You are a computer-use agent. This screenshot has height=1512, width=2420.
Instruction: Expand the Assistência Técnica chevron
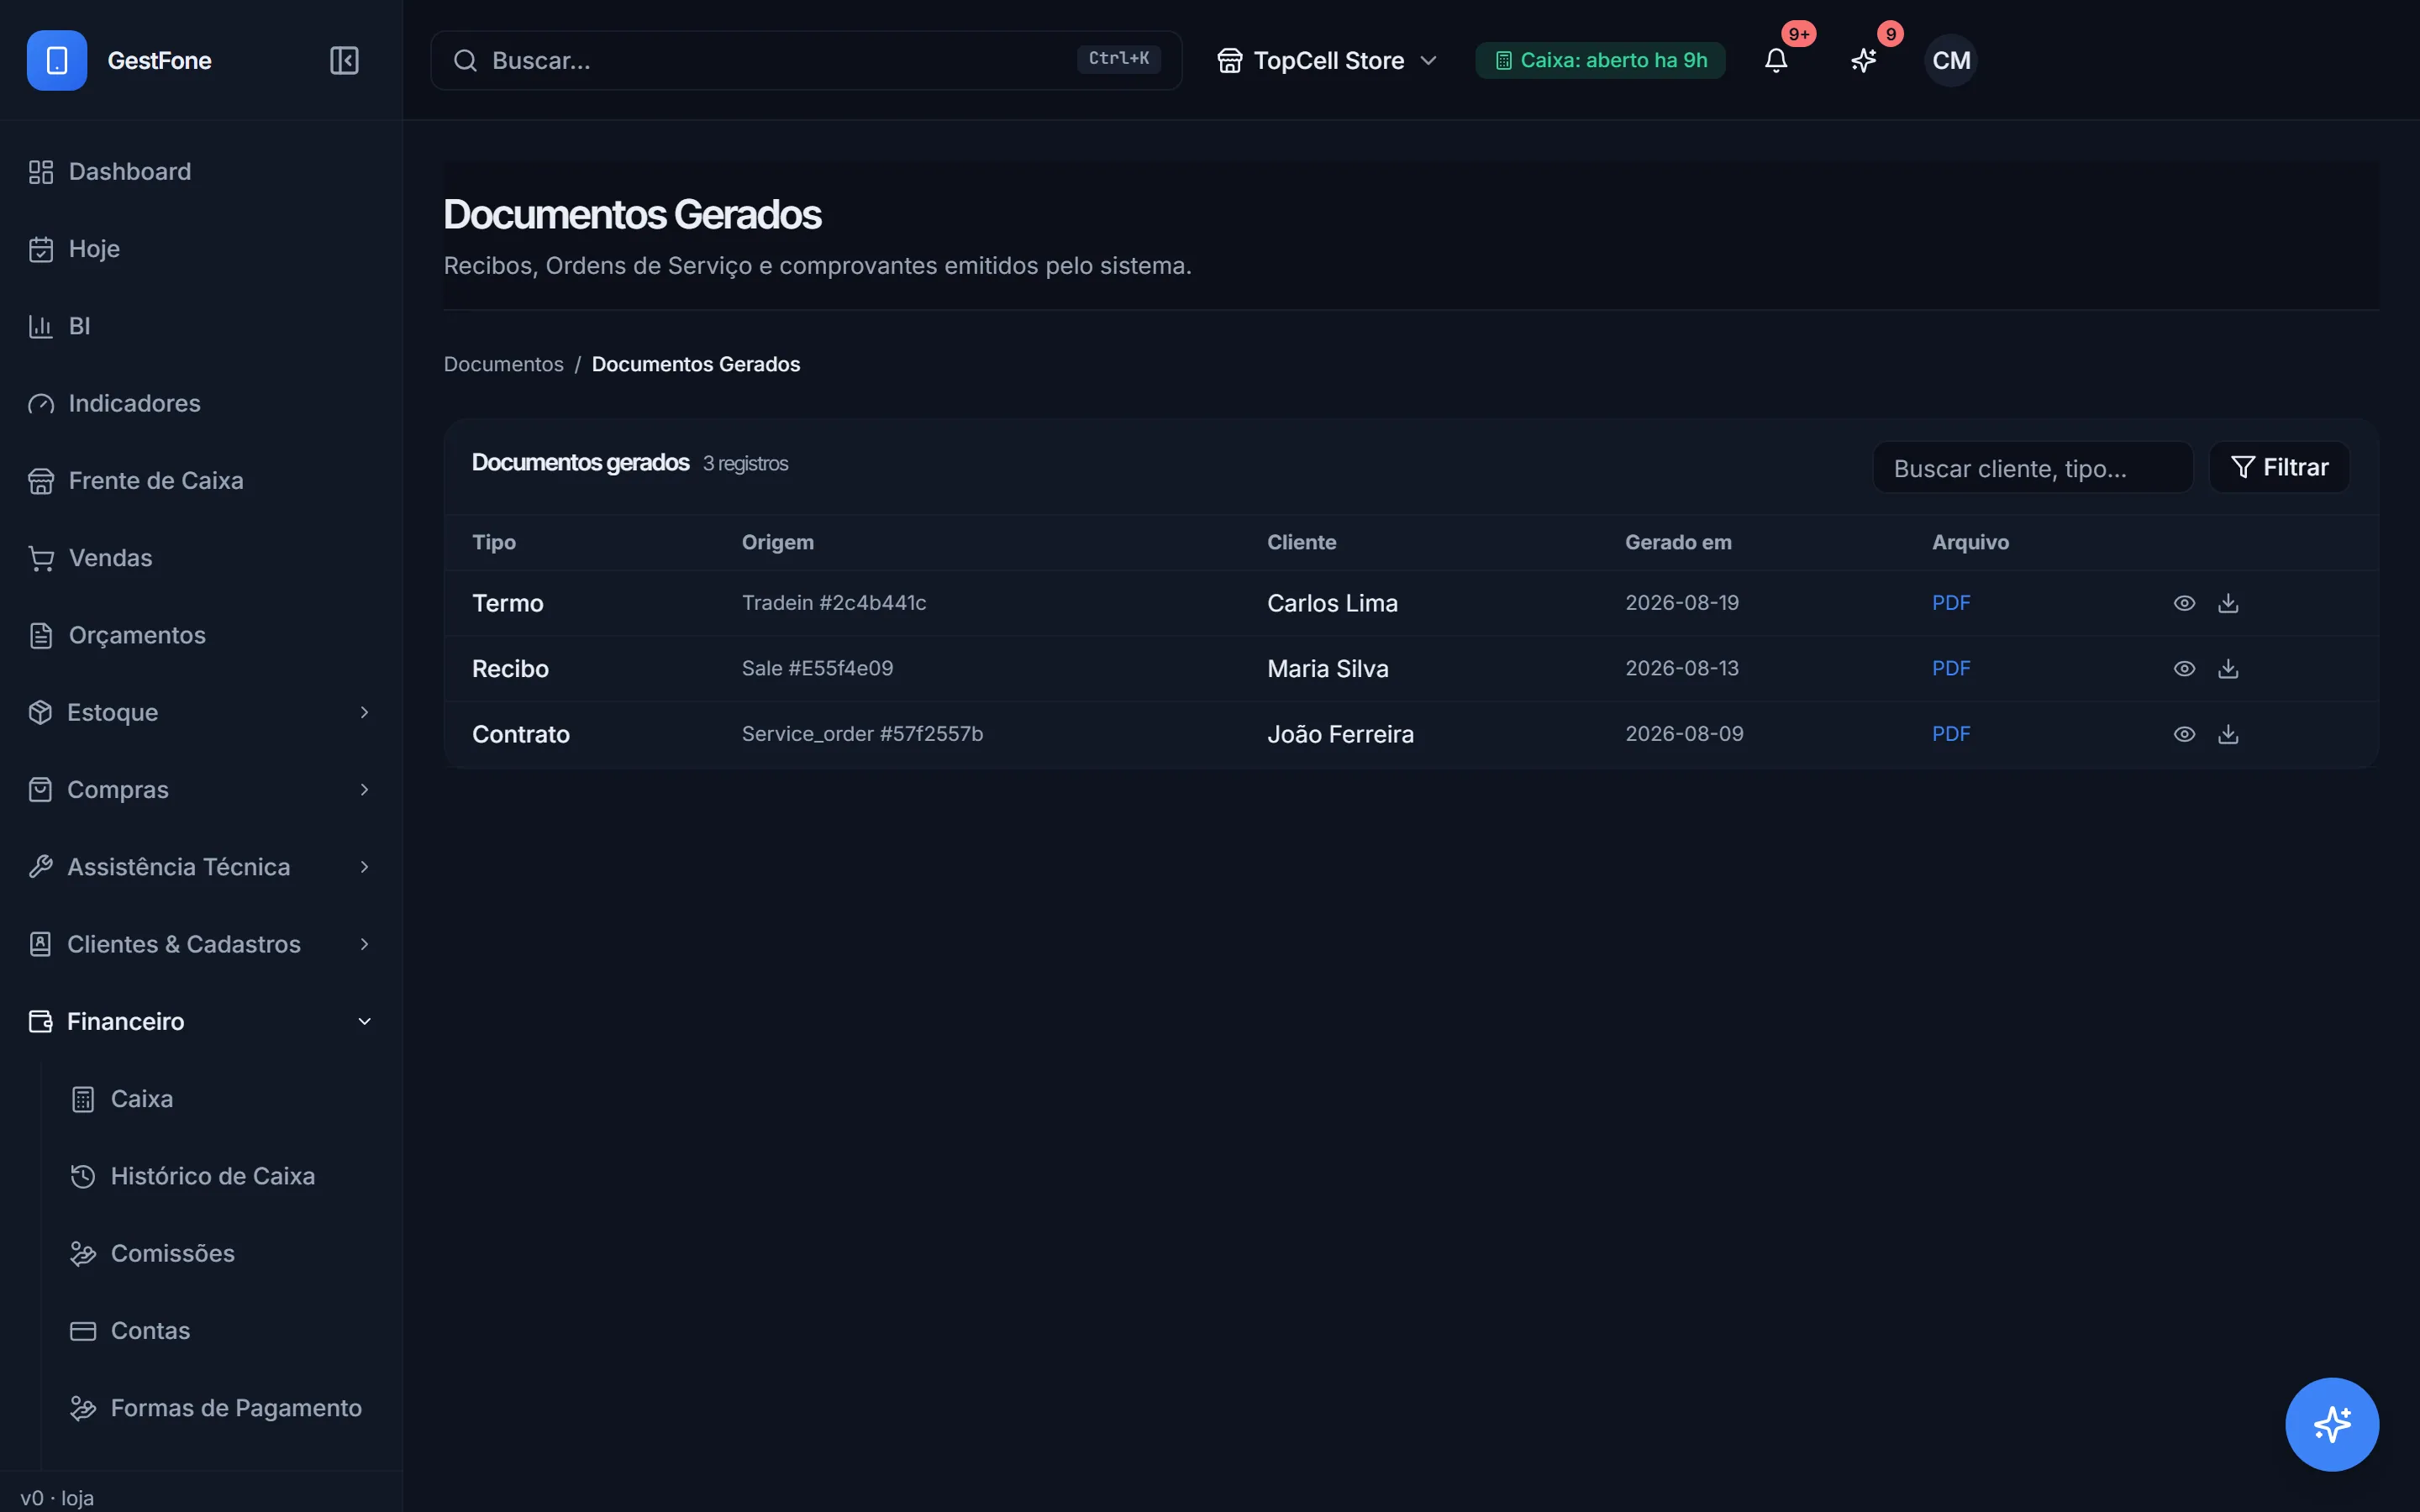tap(364, 867)
